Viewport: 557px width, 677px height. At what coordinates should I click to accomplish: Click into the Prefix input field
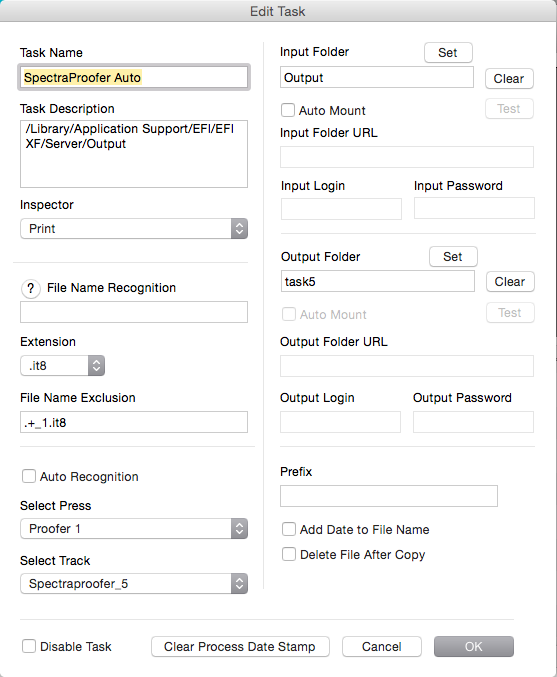point(389,496)
